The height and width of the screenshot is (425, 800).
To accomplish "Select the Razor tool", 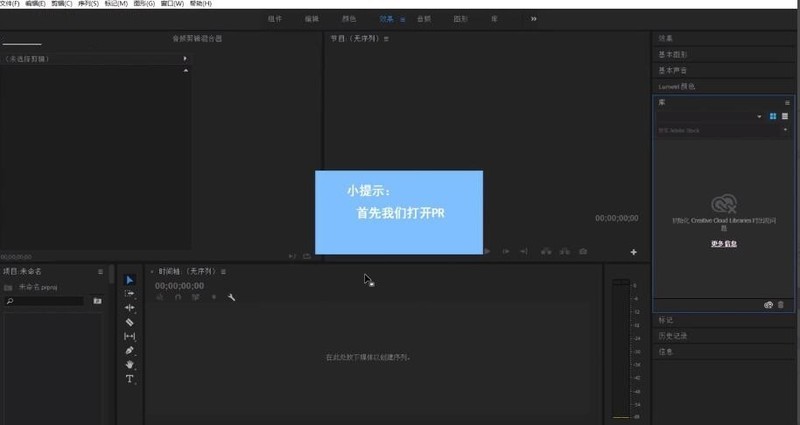I will coord(129,322).
